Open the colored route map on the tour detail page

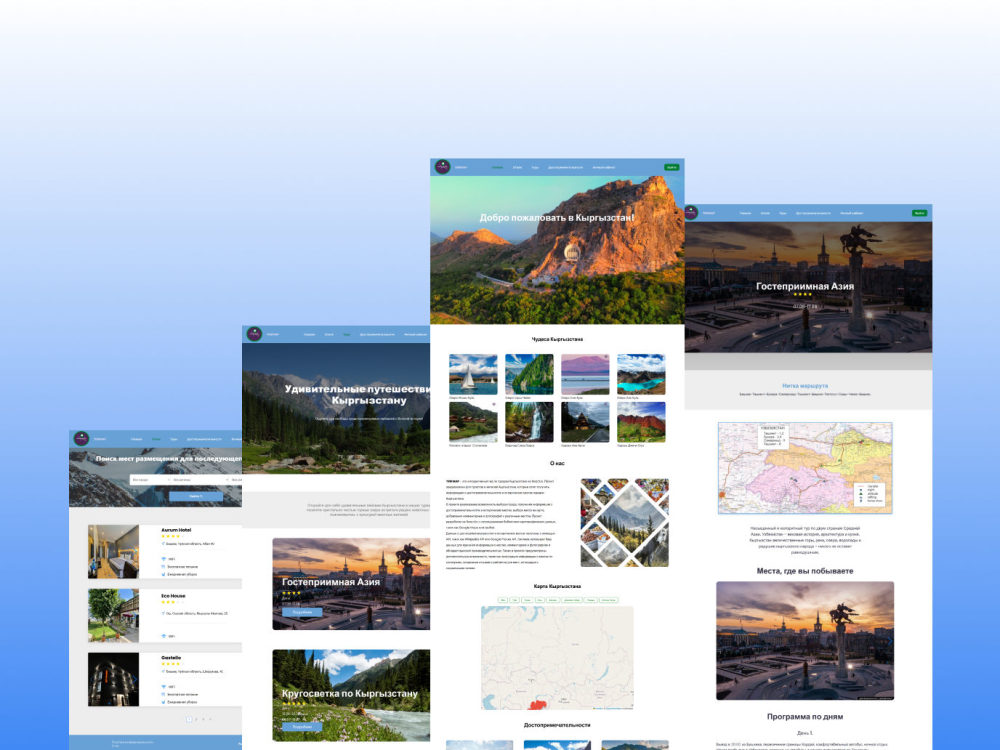click(805, 468)
